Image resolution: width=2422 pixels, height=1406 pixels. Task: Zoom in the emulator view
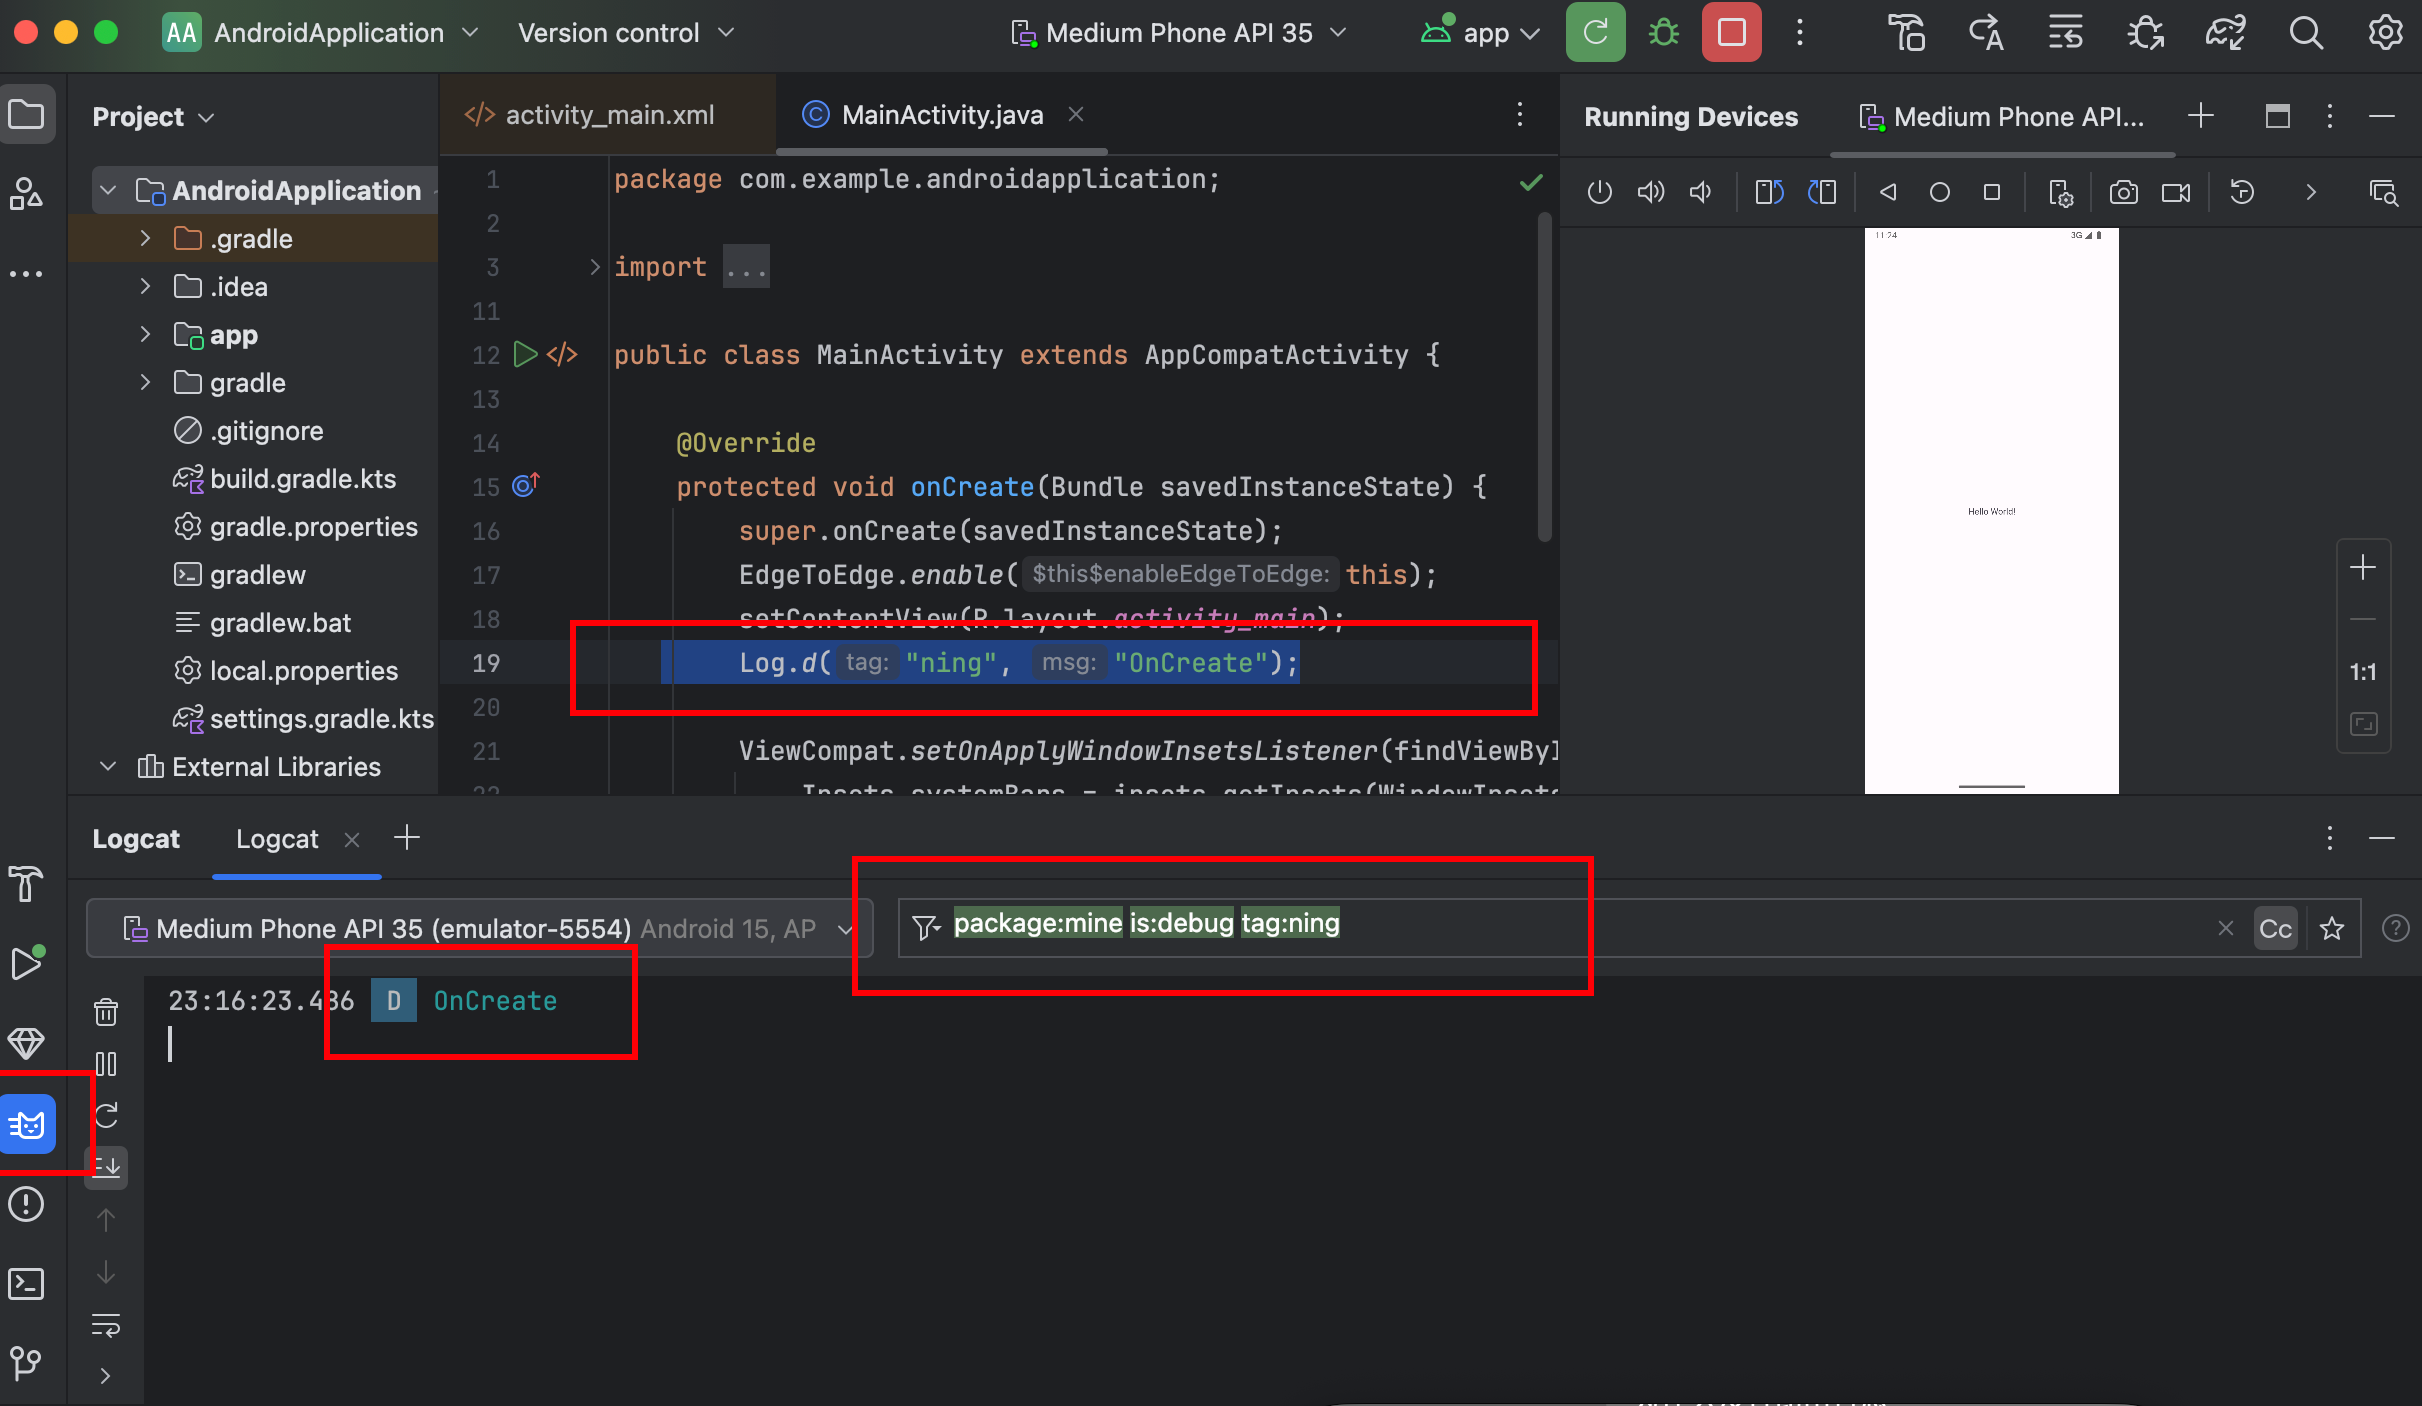click(x=2363, y=568)
